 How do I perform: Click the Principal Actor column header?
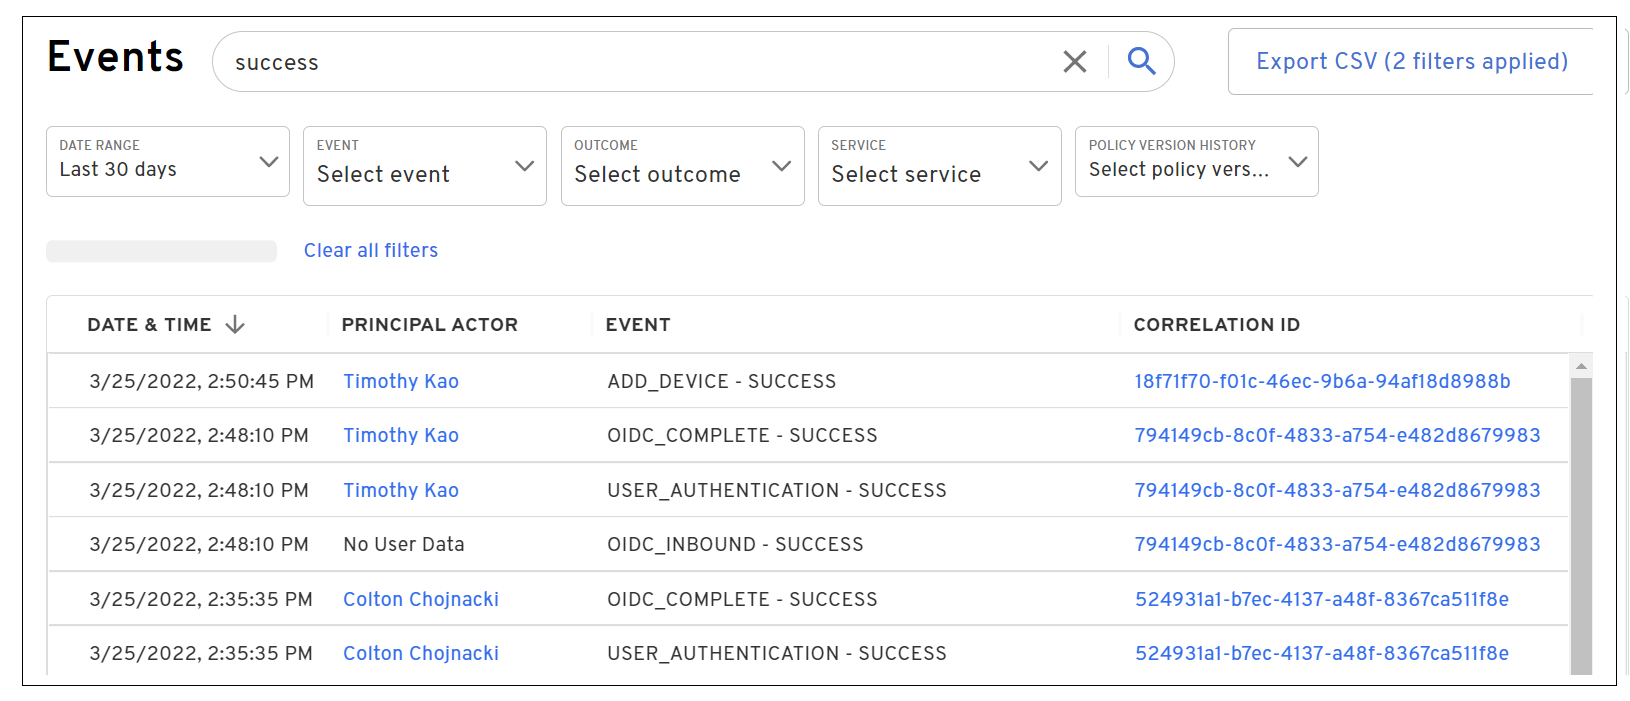(x=430, y=325)
